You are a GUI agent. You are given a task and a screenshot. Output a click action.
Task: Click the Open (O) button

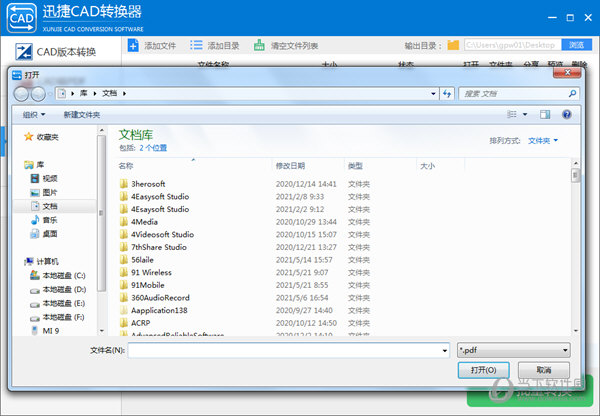coord(483,370)
